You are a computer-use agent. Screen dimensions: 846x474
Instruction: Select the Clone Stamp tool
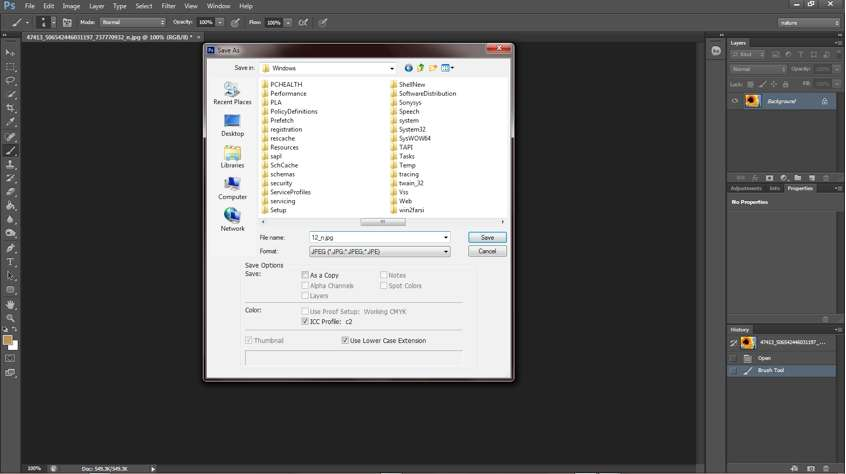[10, 164]
